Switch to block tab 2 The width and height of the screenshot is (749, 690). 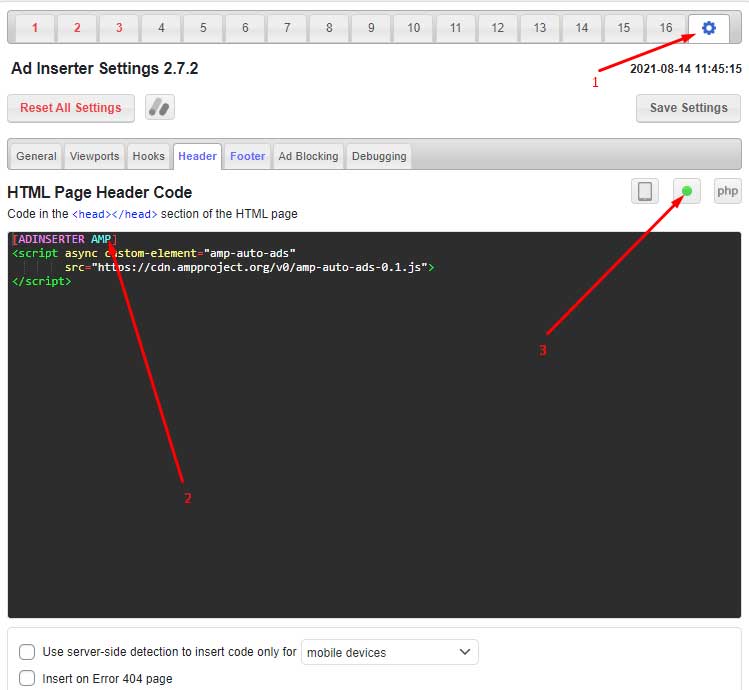point(77,28)
